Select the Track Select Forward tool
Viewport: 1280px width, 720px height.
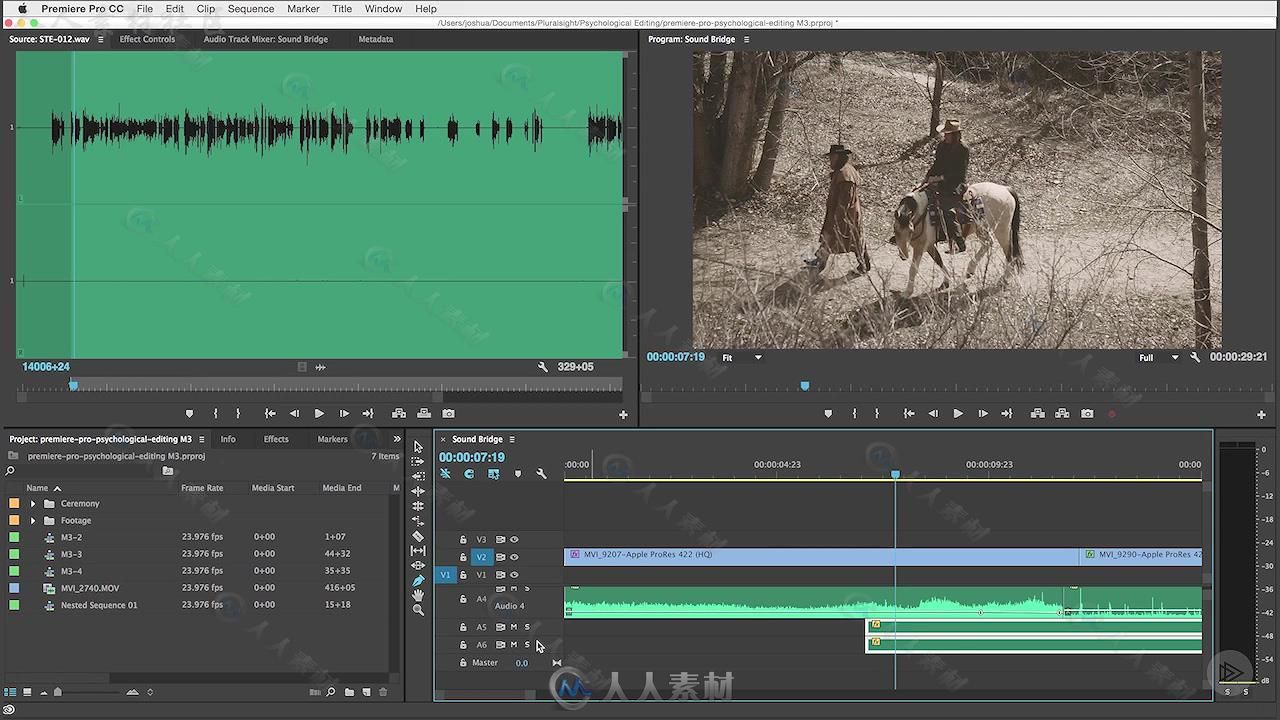[418, 462]
